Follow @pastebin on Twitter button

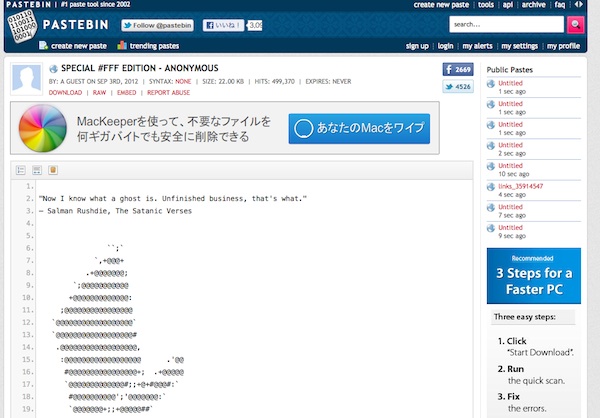point(158,24)
